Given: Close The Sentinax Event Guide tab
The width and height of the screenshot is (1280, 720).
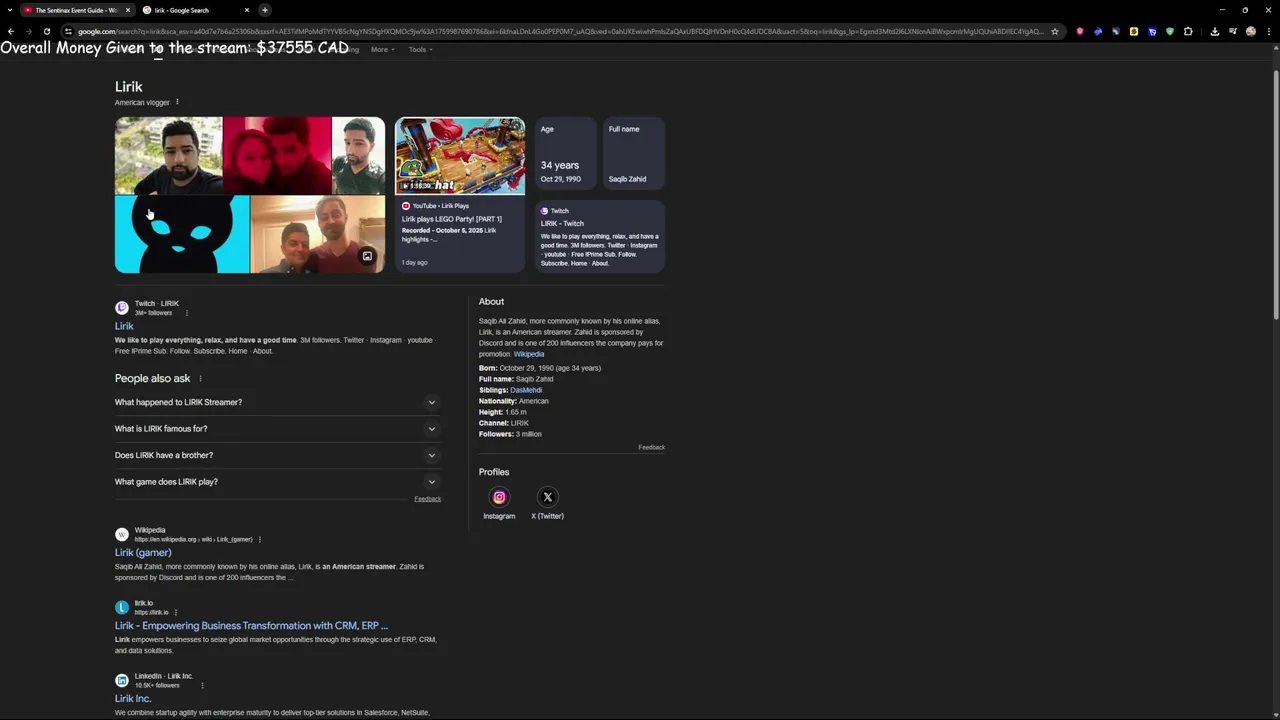Looking at the screenshot, I should 128,10.
